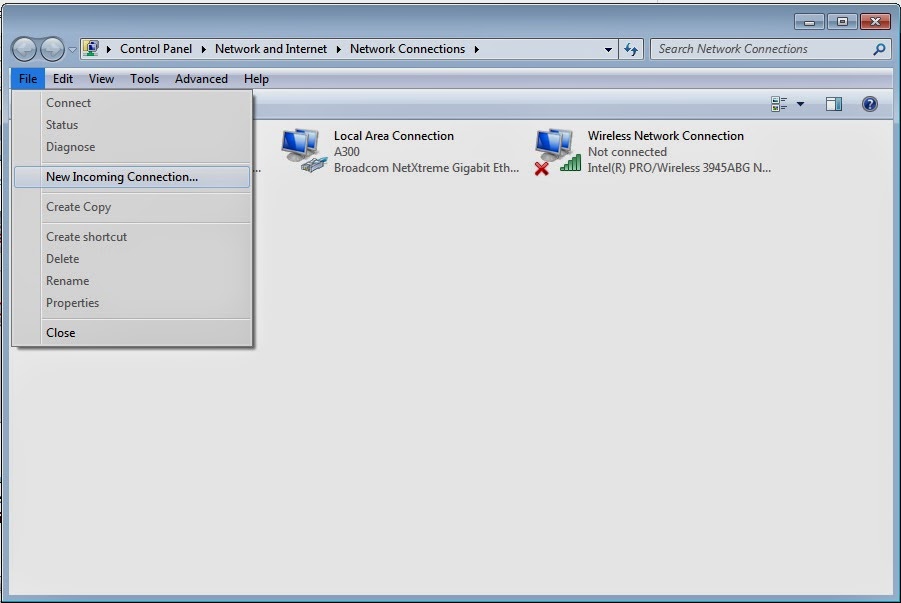Expand arrow after Network Connections breadcrumb

476,49
